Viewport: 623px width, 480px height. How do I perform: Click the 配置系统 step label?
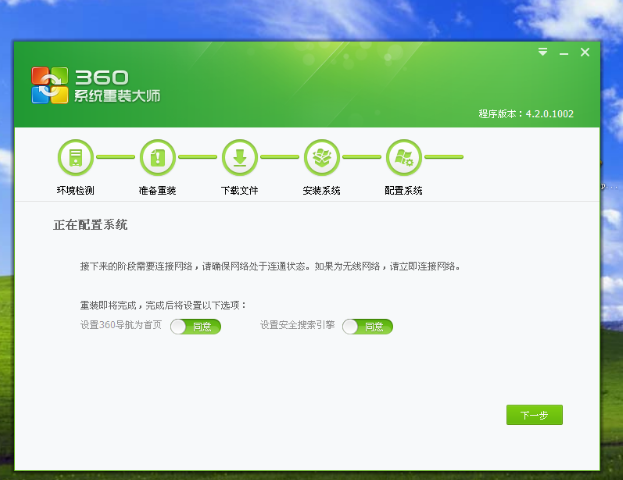tap(403, 191)
